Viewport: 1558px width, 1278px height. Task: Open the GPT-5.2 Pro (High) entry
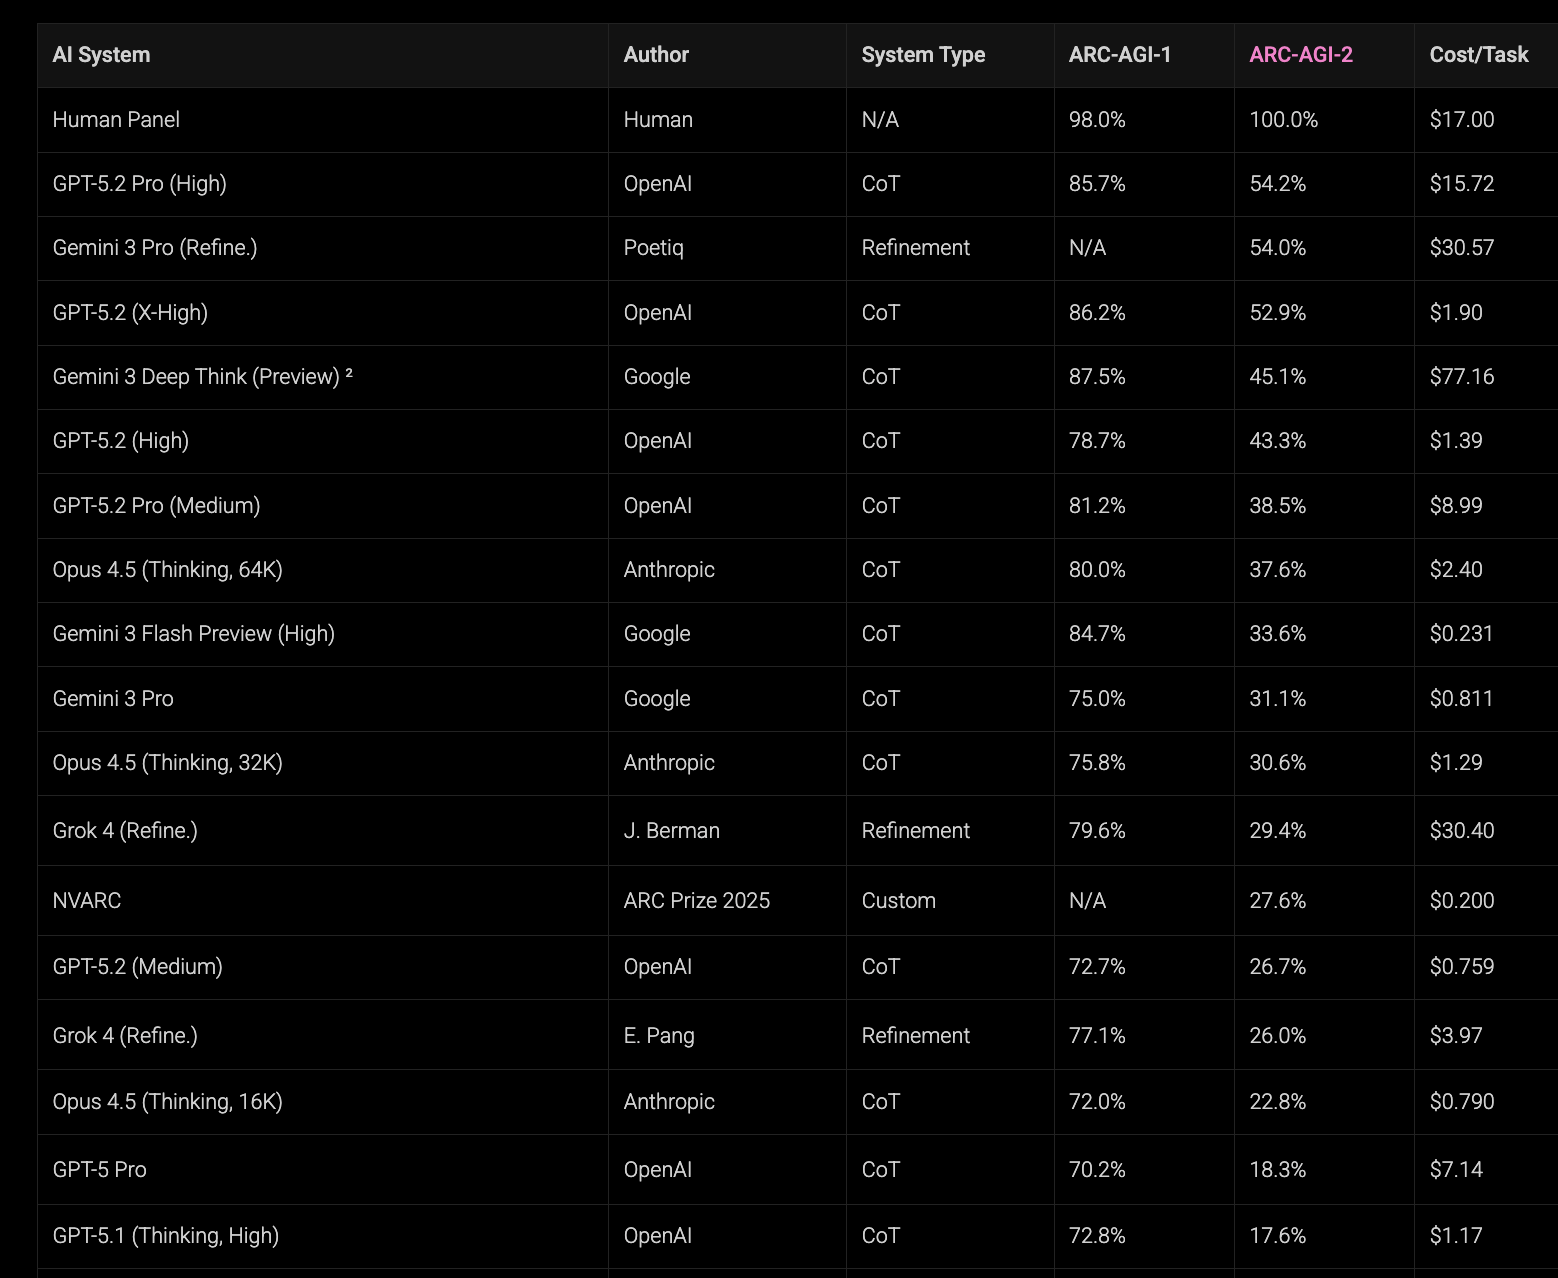click(139, 184)
